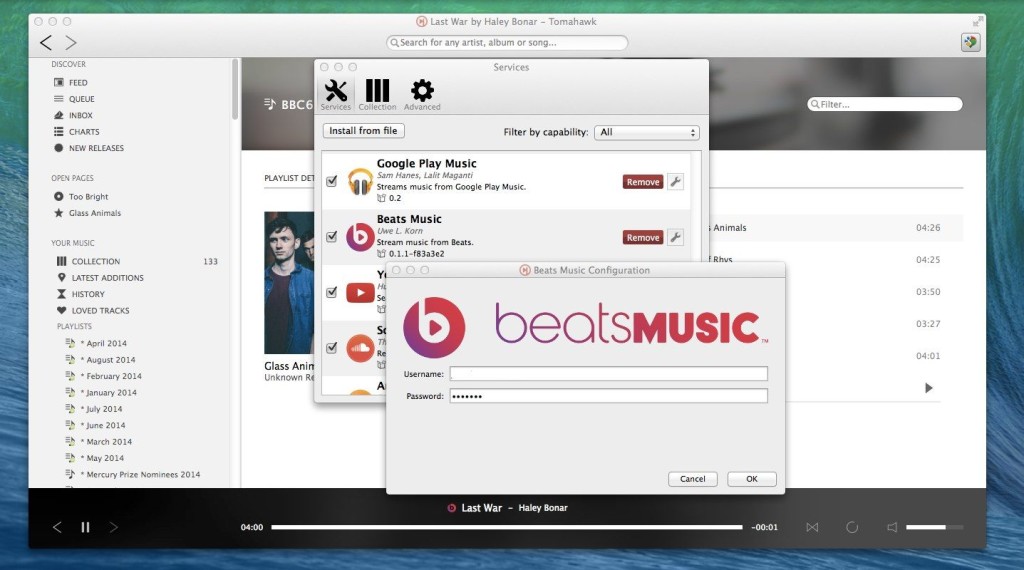Toggle the YouTube service checkbox
The width and height of the screenshot is (1024, 570).
(332, 292)
